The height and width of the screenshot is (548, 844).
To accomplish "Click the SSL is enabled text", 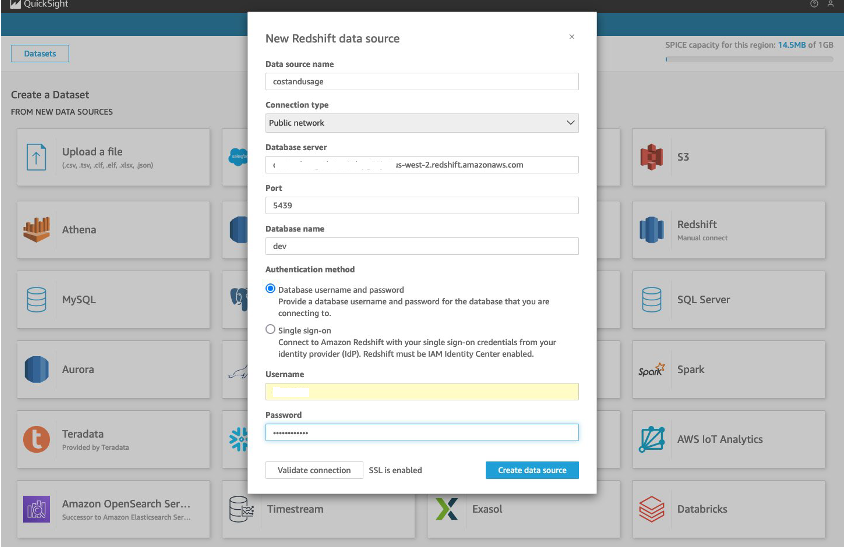I will click(395, 470).
